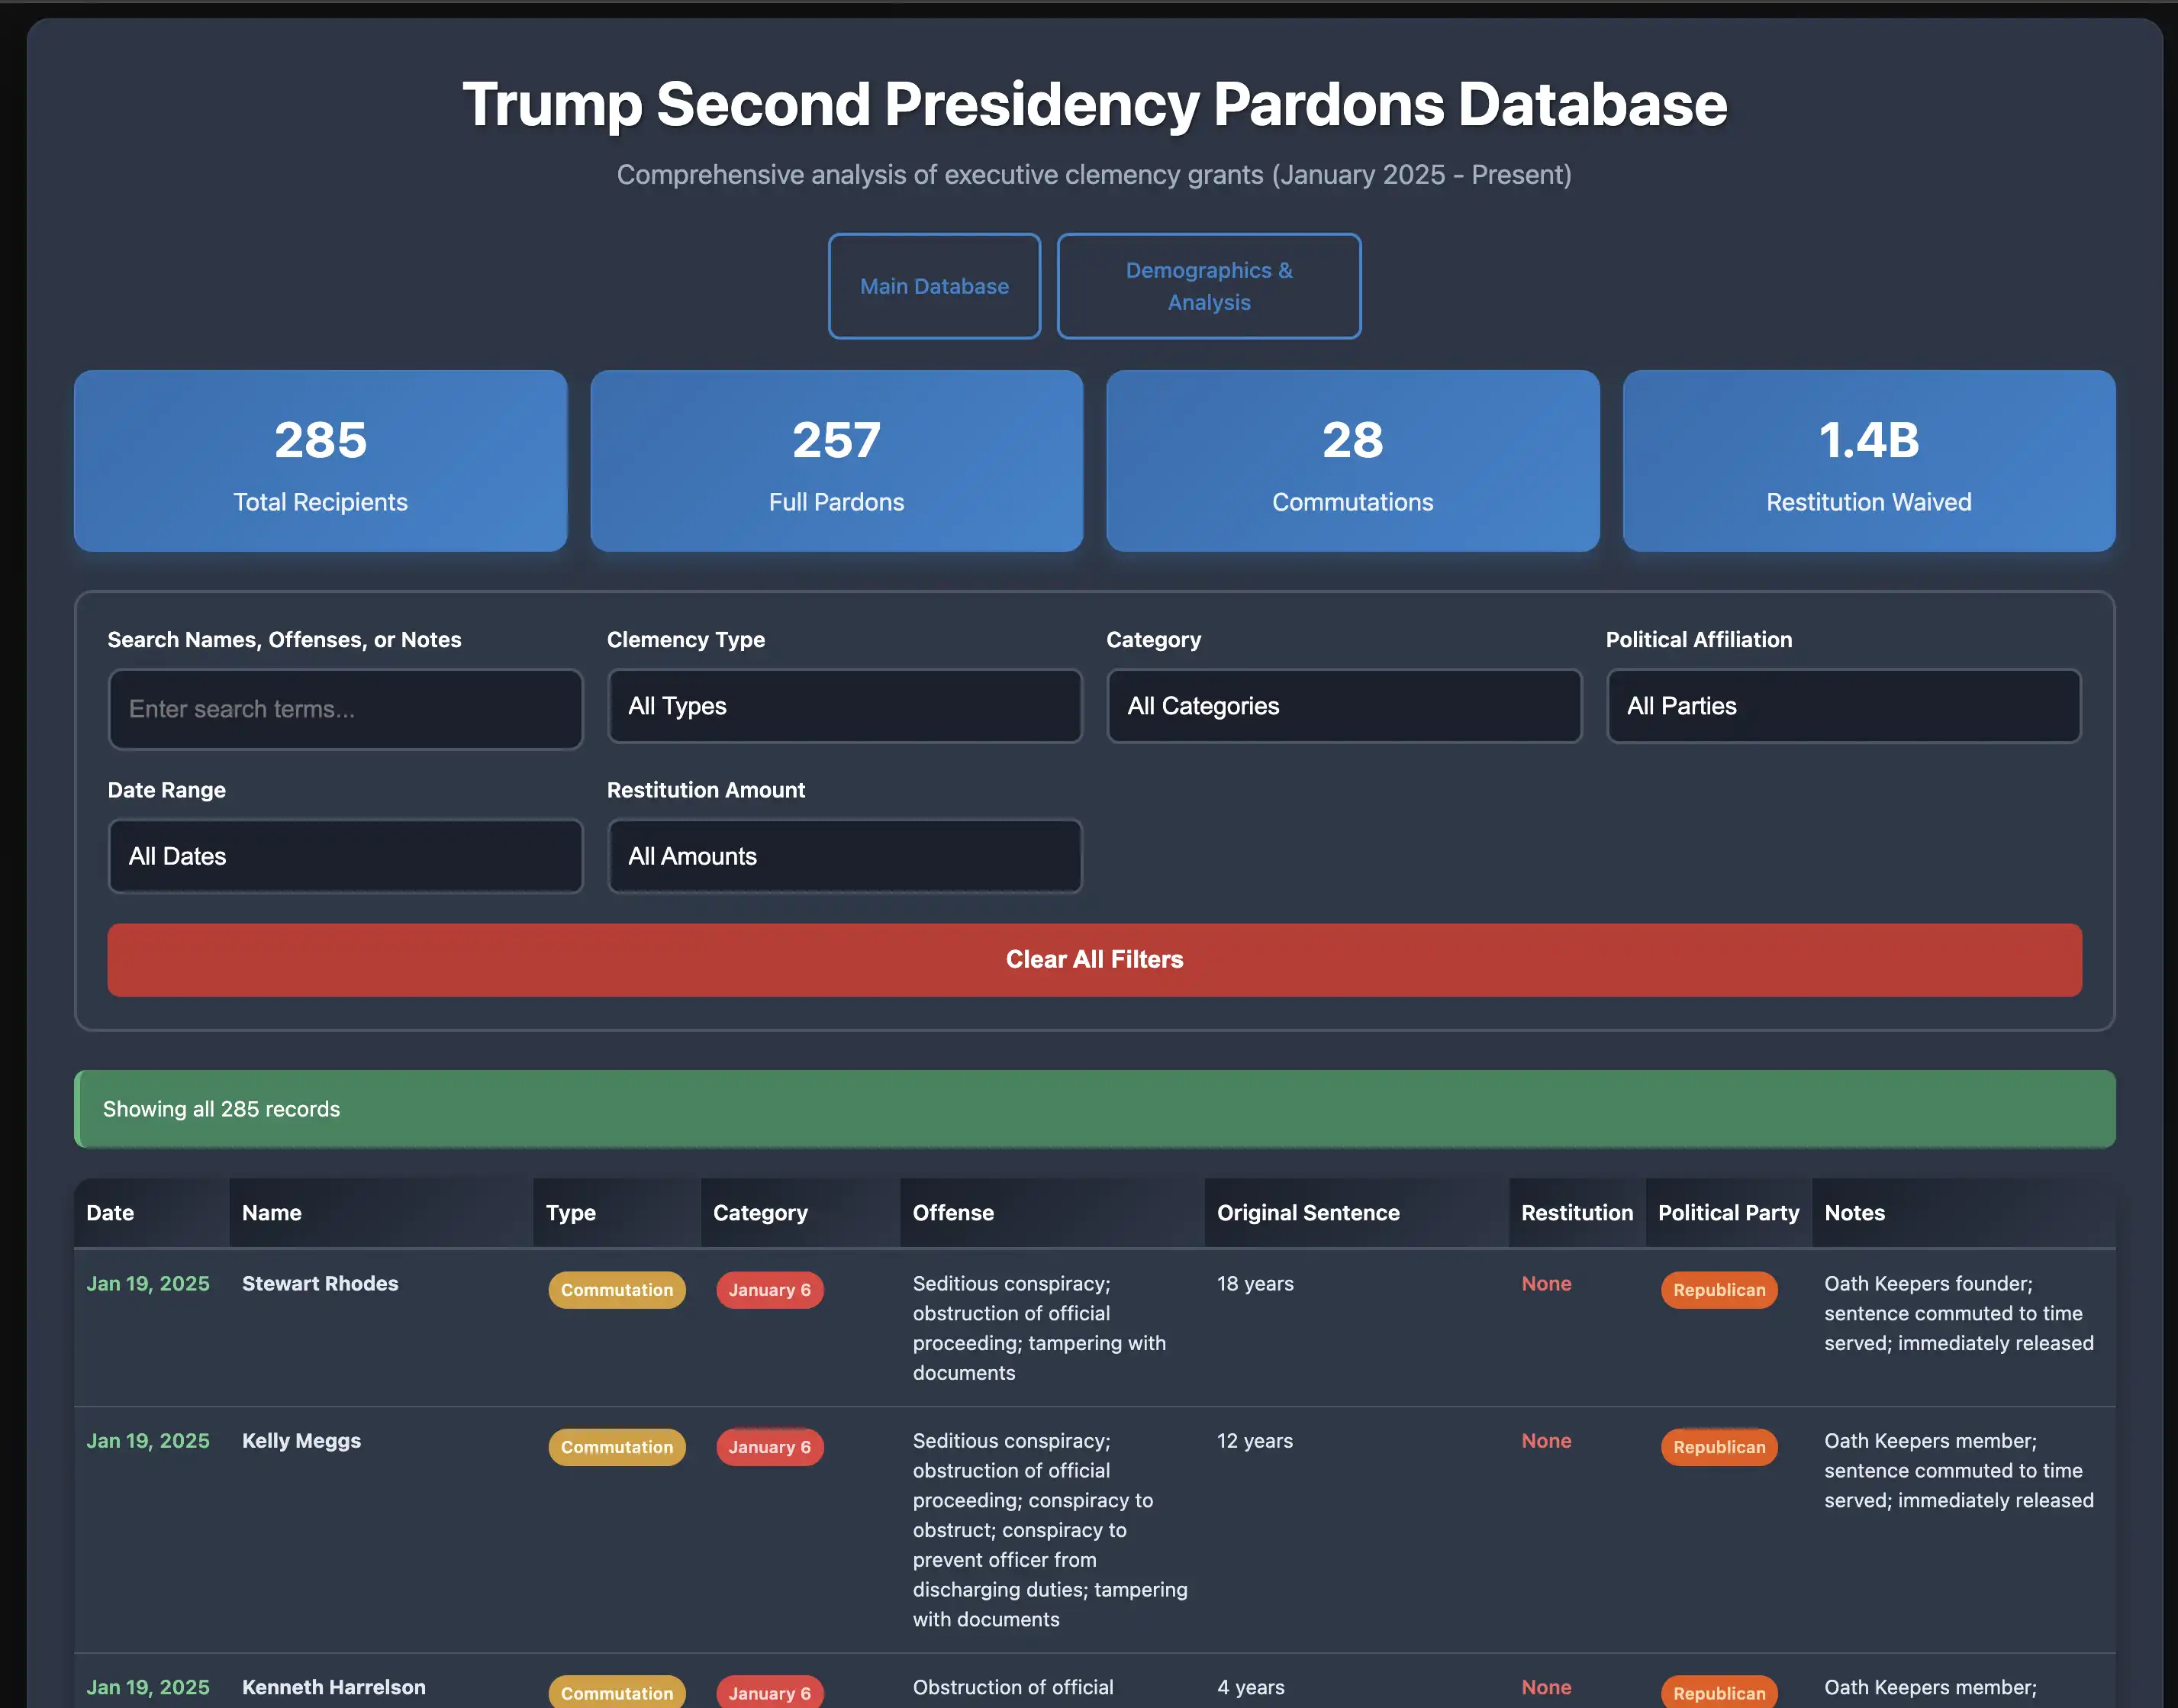Click 'None' restitution in Kelly Meggs row
The image size is (2178, 1708).
tap(1546, 1441)
